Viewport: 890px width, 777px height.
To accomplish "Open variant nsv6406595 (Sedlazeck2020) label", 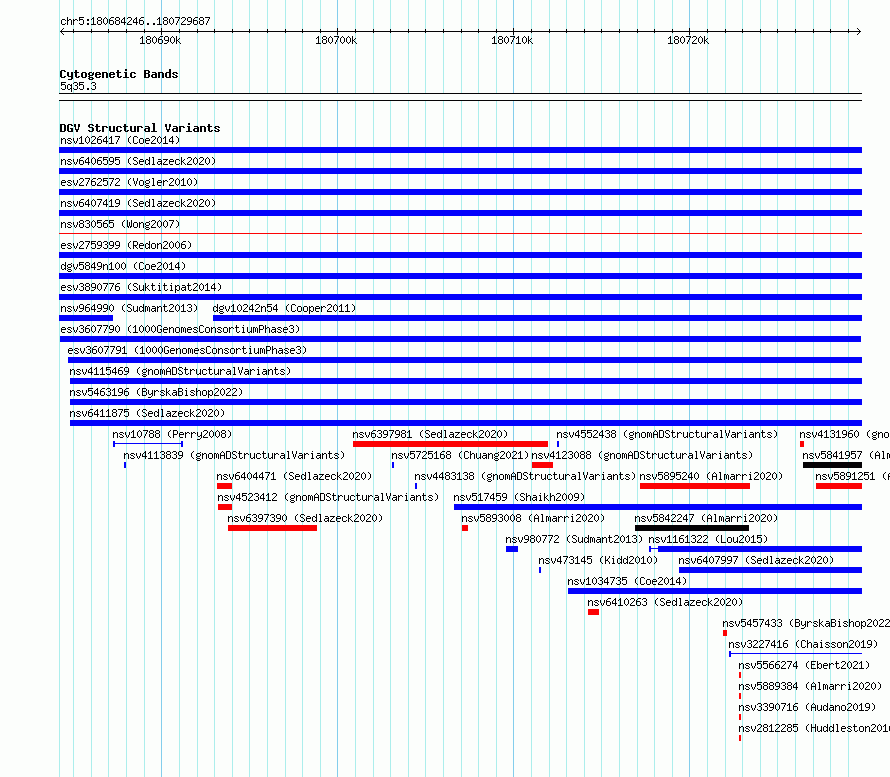I will tap(138, 161).
